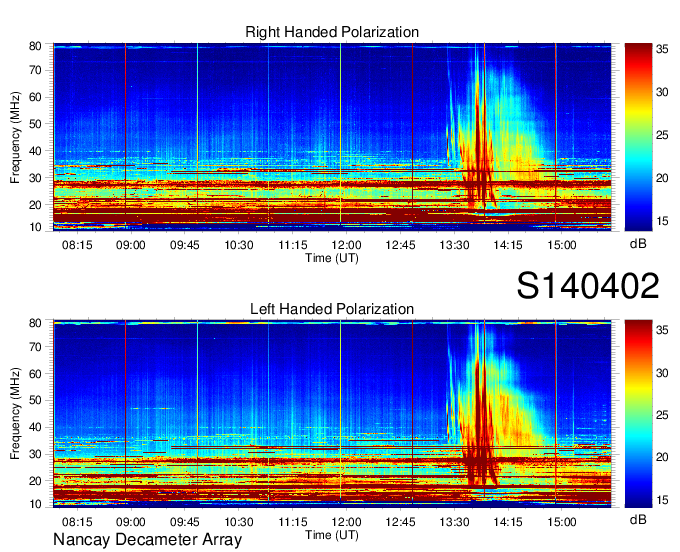680x552 pixels.
Task: Click the "80" frequency tick of Right Handed plot
Action: coord(35,46)
